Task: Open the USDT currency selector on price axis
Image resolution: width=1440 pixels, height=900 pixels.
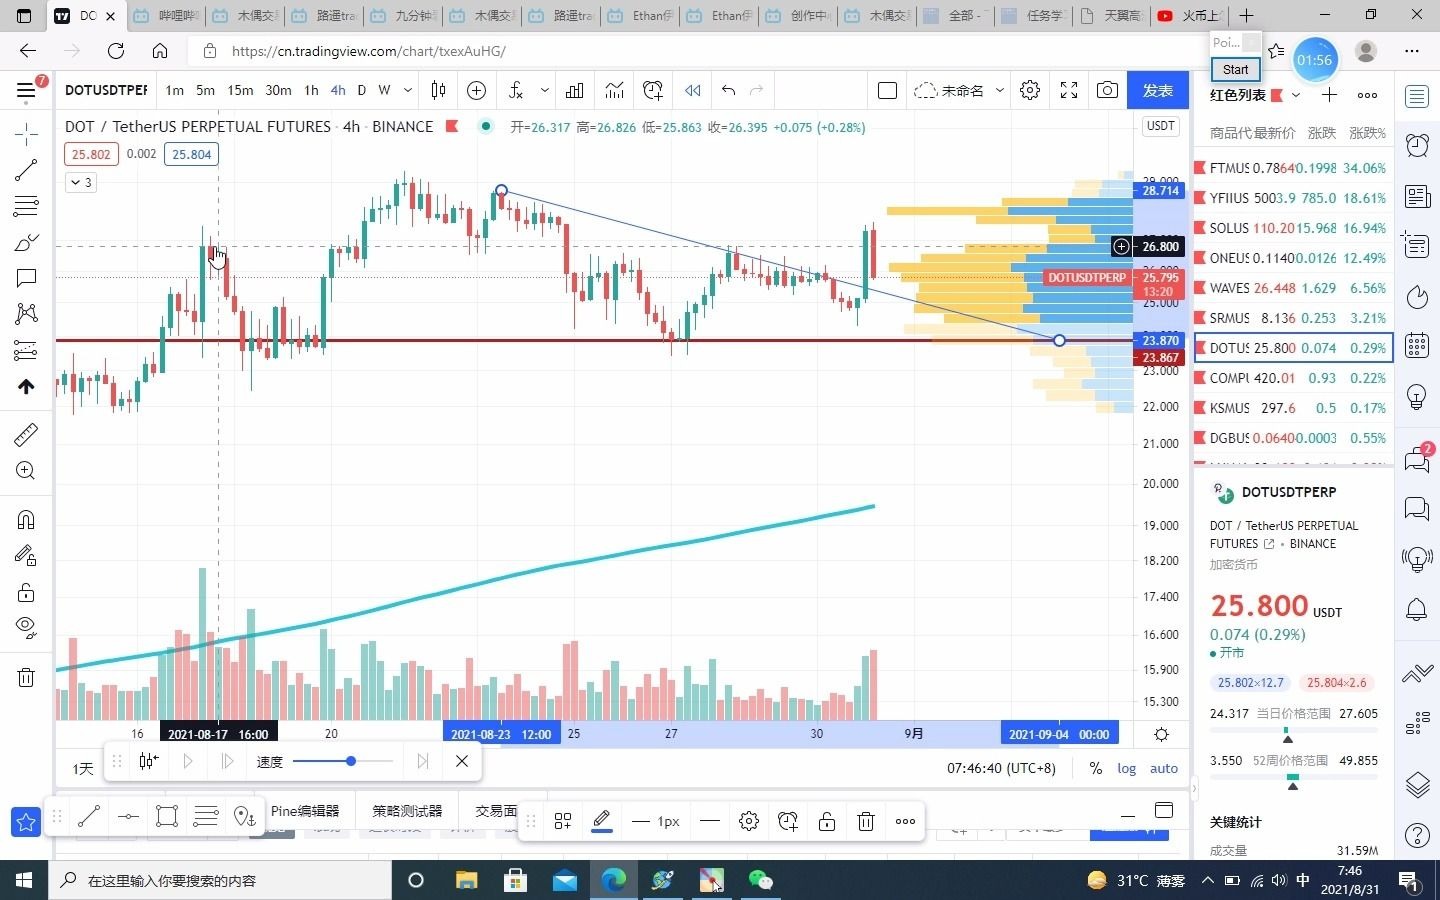Action: (x=1161, y=126)
